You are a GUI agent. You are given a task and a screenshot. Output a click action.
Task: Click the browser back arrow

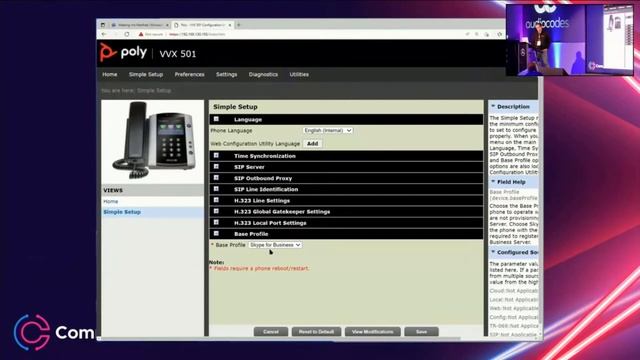tap(104, 34)
